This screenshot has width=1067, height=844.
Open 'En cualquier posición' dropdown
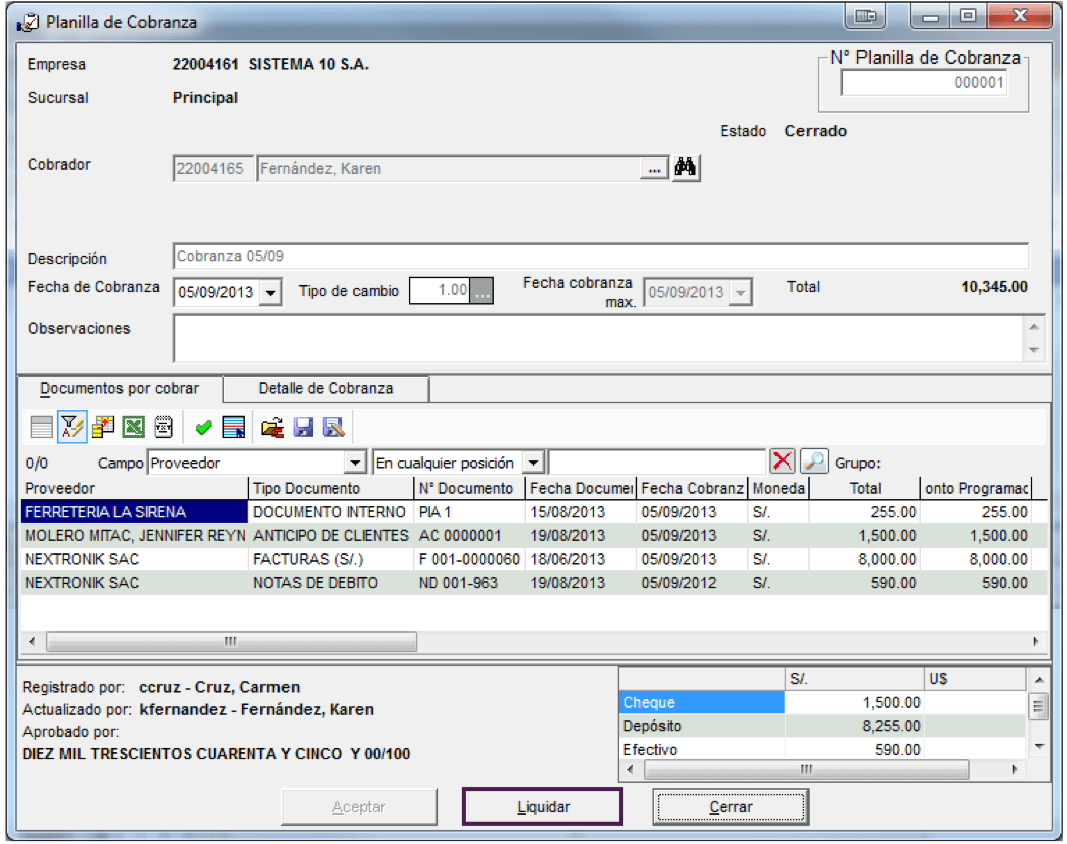click(534, 463)
